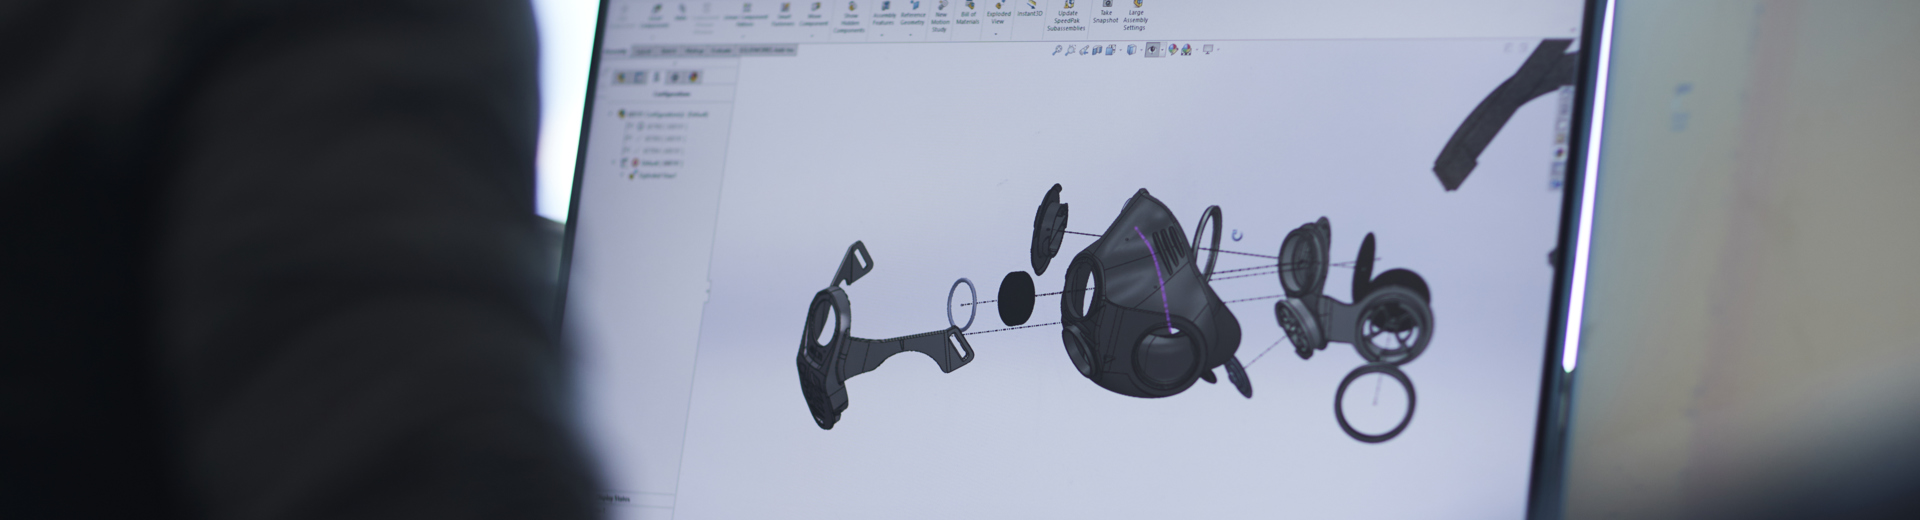
Task: Click the Take Snapshot tool
Action: 1106,11
